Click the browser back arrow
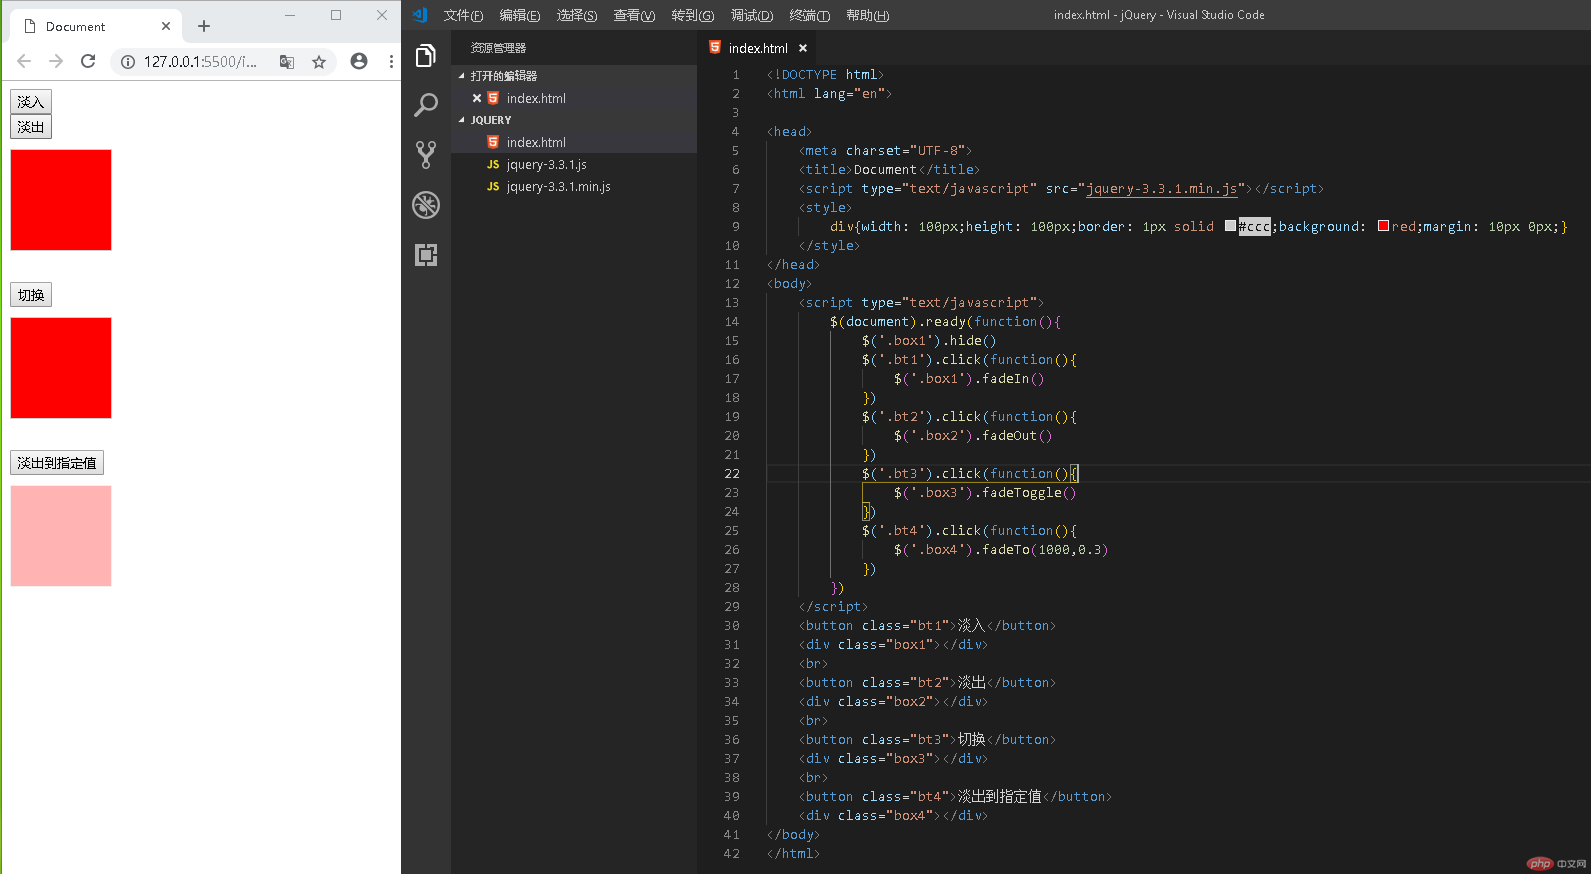This screenshot has width=1591, height=874. tap(24, 61)
